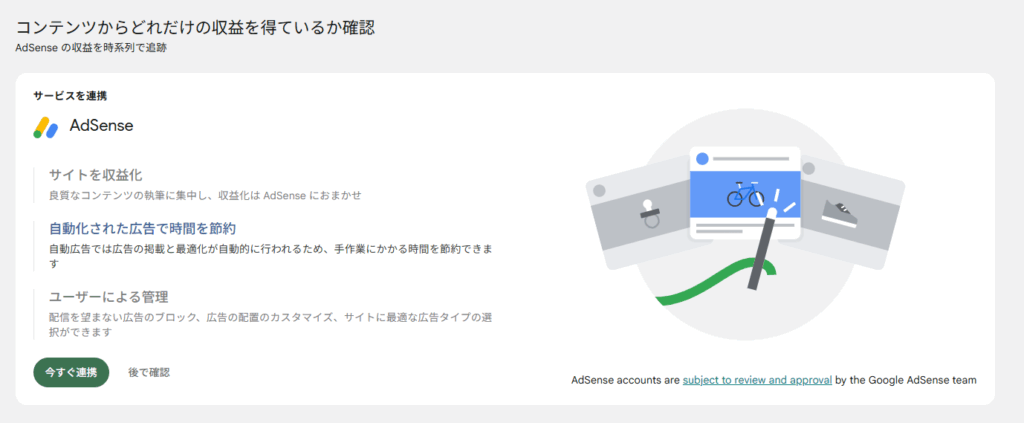Click the gray dot on the left card
Screen dimensions: 1024x423
tap(599, 190)
